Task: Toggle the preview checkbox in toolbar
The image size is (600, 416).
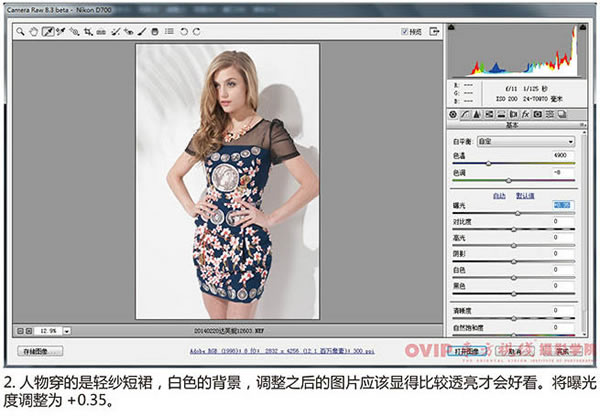Action: 404,31
